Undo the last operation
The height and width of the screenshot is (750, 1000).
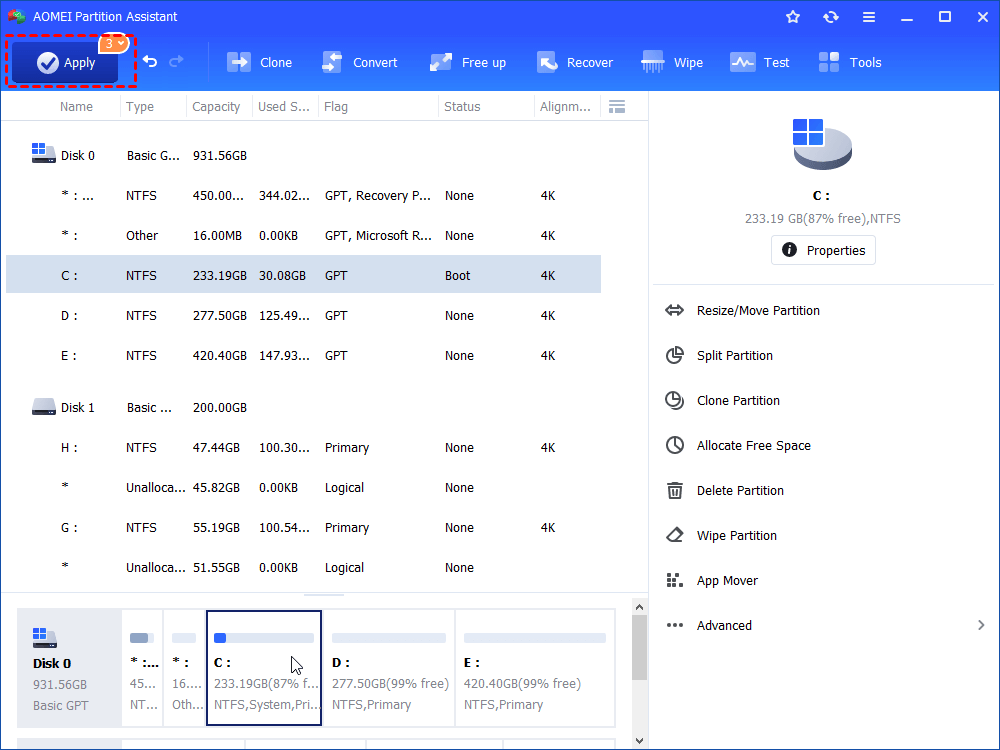pyautogui.click(x=150, y=61)
